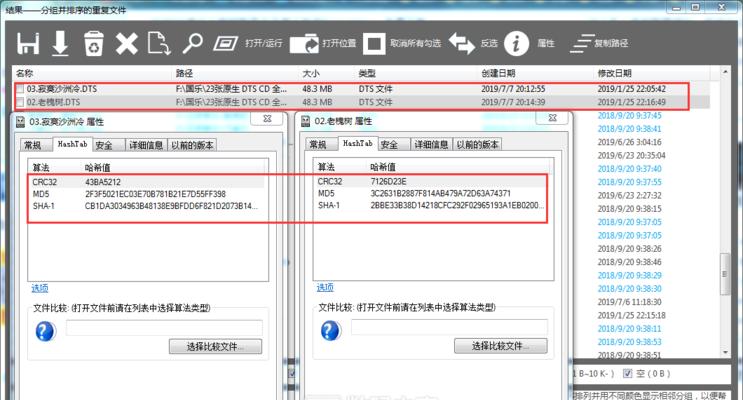This screenshot has height=400, width=743.
Task: Open 详细信息 tab in 03.寂寞沙洲冷 properties
Action: [146, 145]
